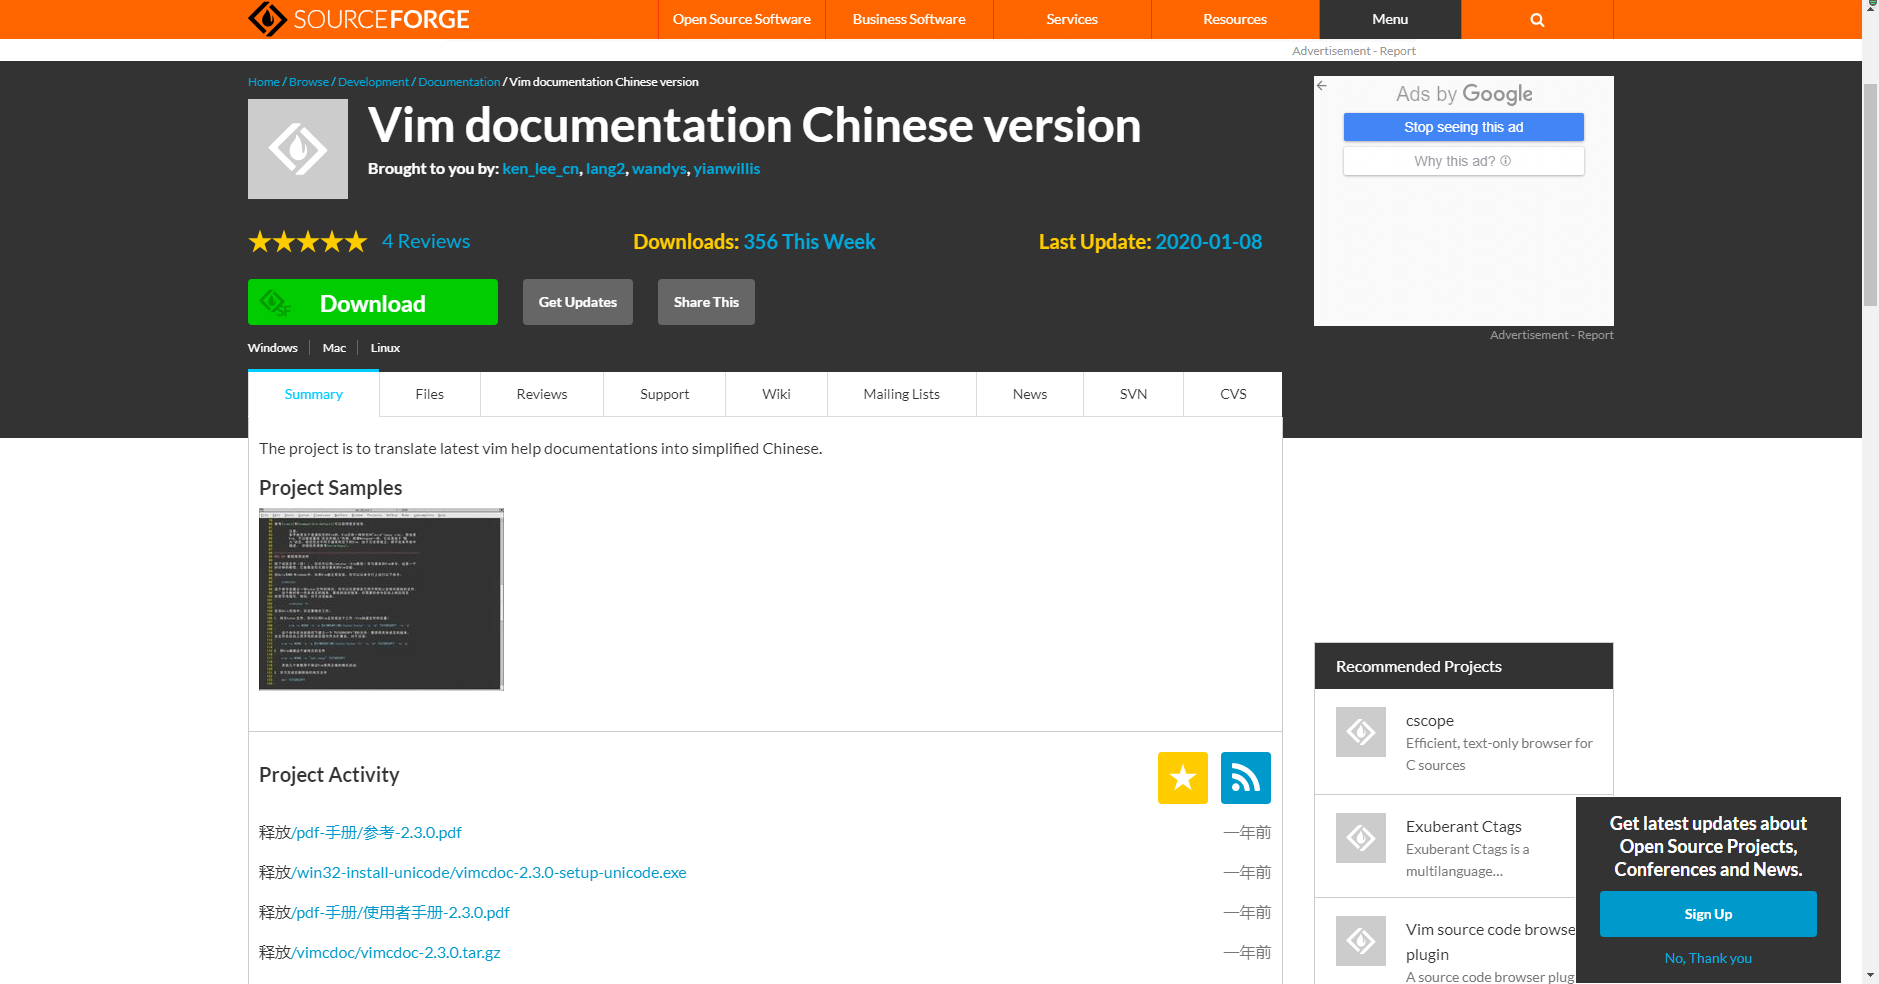Open yianwillis author profile
Screen dimensions: 1879x984
coord(727,169)
